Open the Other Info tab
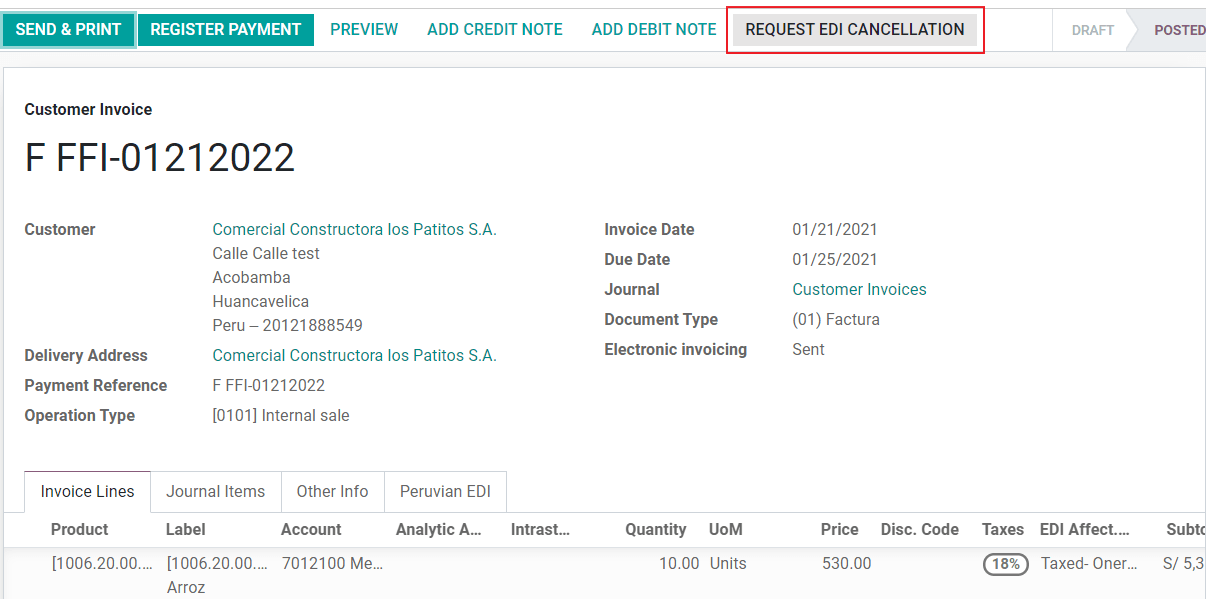 (332, 491)
